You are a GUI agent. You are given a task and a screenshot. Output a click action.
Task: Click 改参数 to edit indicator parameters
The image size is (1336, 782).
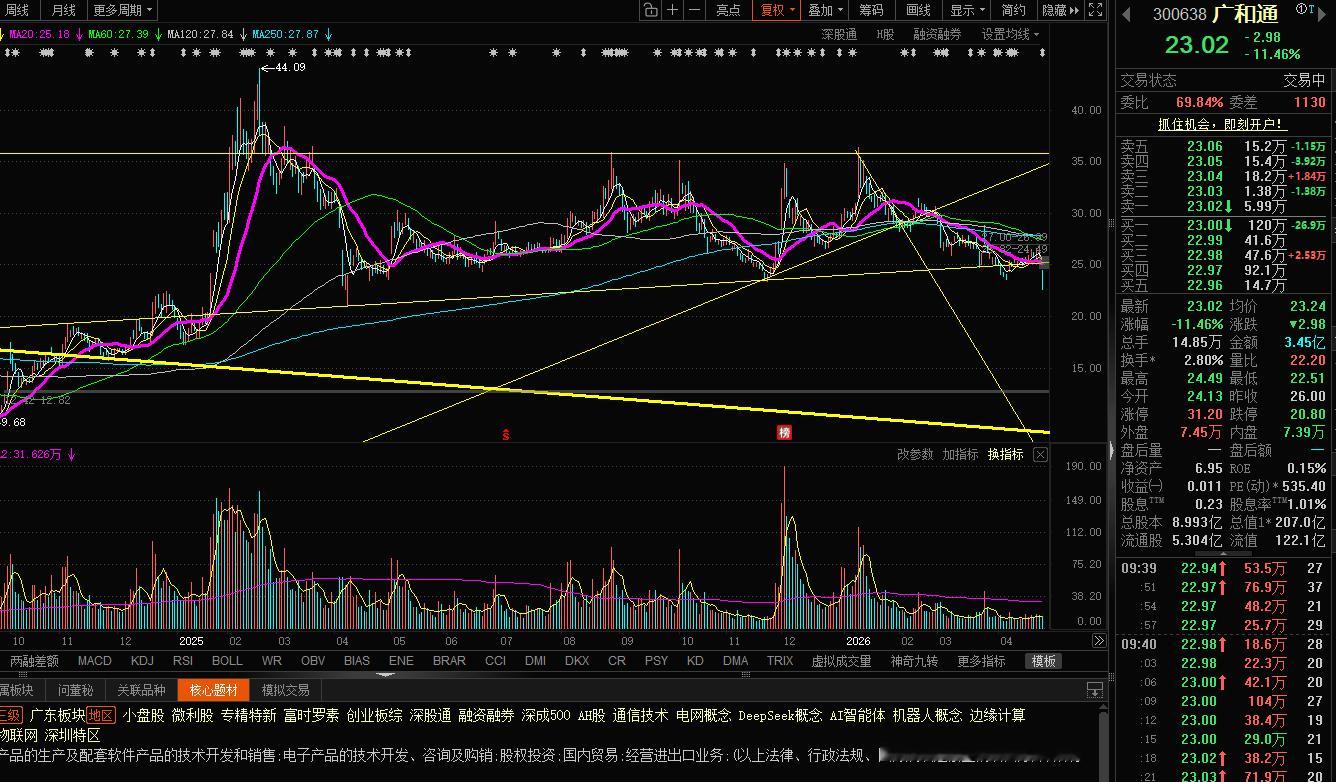pos(915,454)
